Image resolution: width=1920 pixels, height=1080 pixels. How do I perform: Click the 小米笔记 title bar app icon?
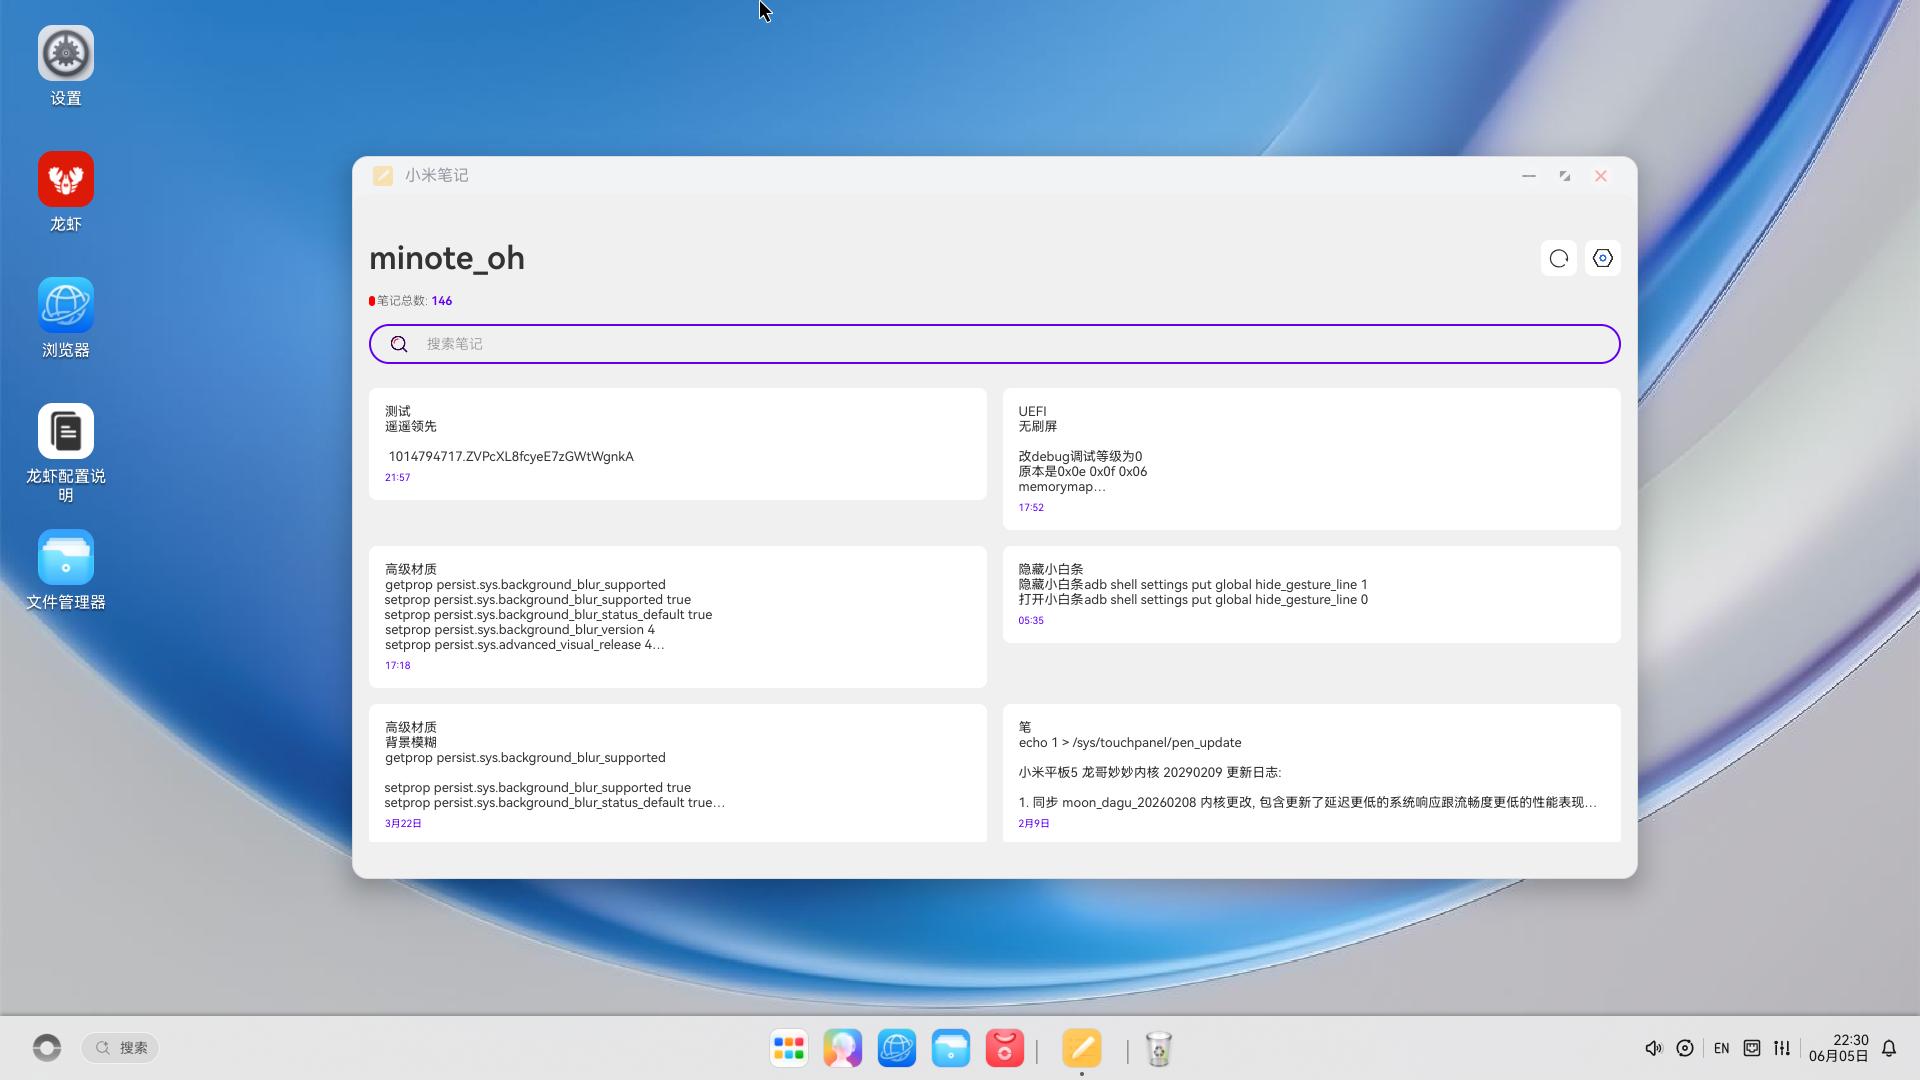tap(382, 176)
